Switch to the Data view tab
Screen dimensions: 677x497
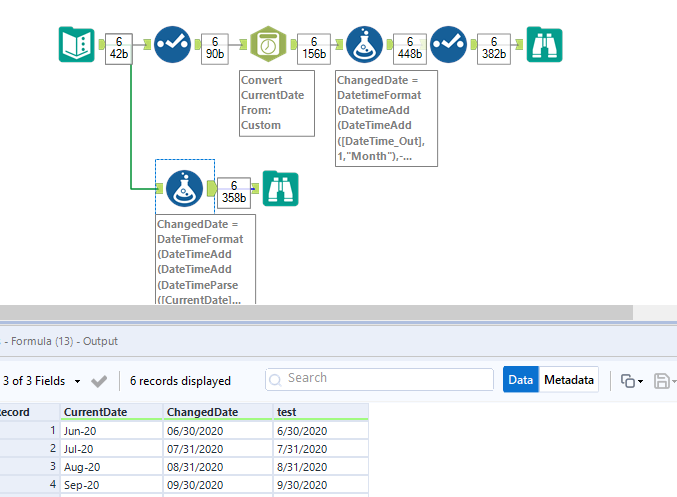520,380
